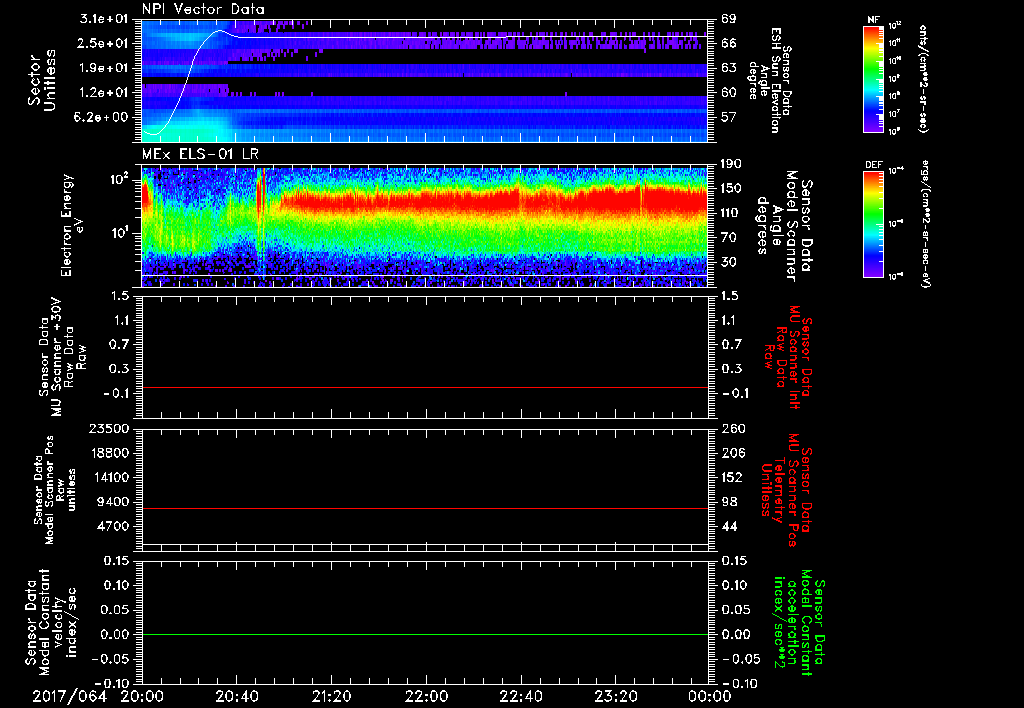Screen dimensions: 1024x708
Task: Click the "21:20" time tick label
Action: pos(331,696)
